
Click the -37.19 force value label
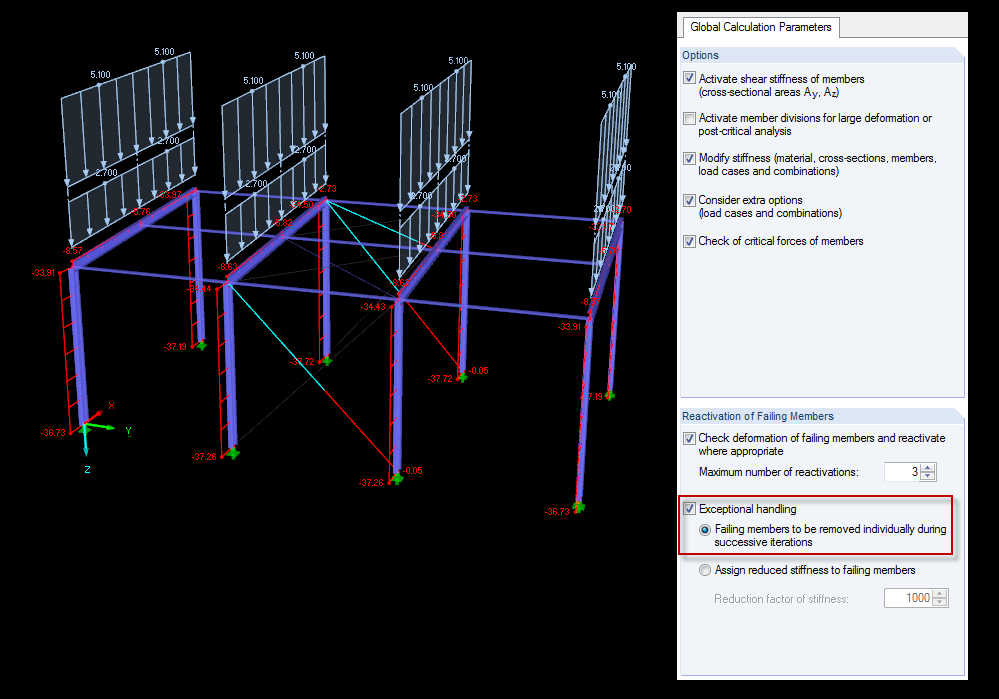(x=175, y=347)
